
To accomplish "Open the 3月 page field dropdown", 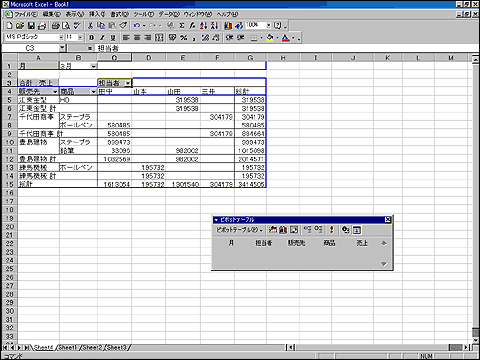I will click(94, 66).
